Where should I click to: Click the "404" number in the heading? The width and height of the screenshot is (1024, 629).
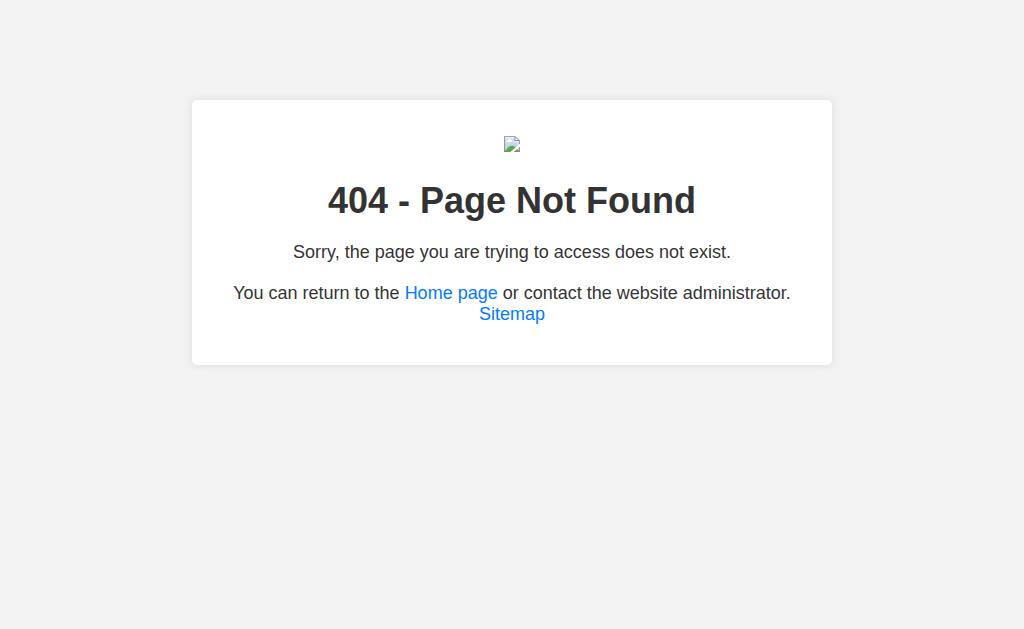(x=358, y=201)
